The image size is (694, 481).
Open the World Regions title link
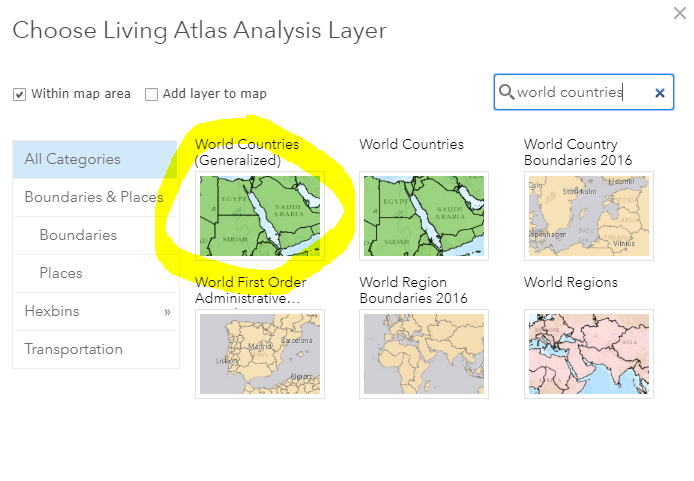point(571,282)
